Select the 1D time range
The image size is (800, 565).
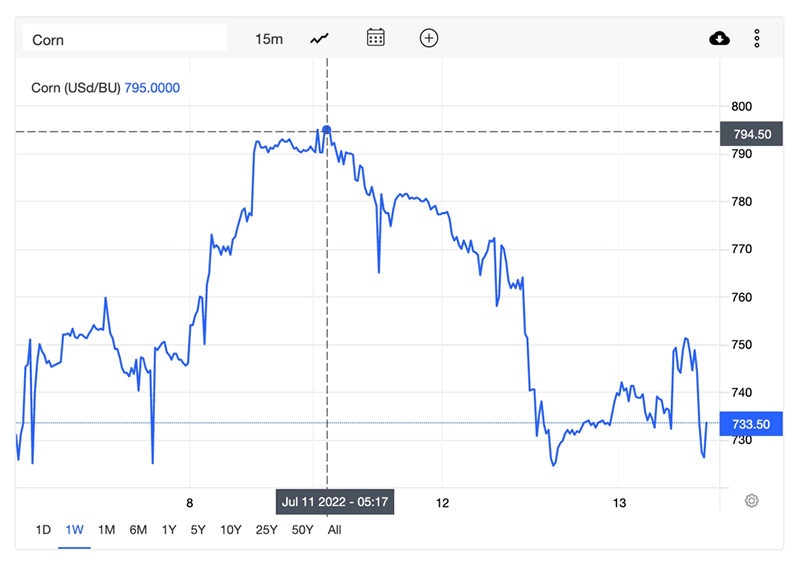click(43, 530)
